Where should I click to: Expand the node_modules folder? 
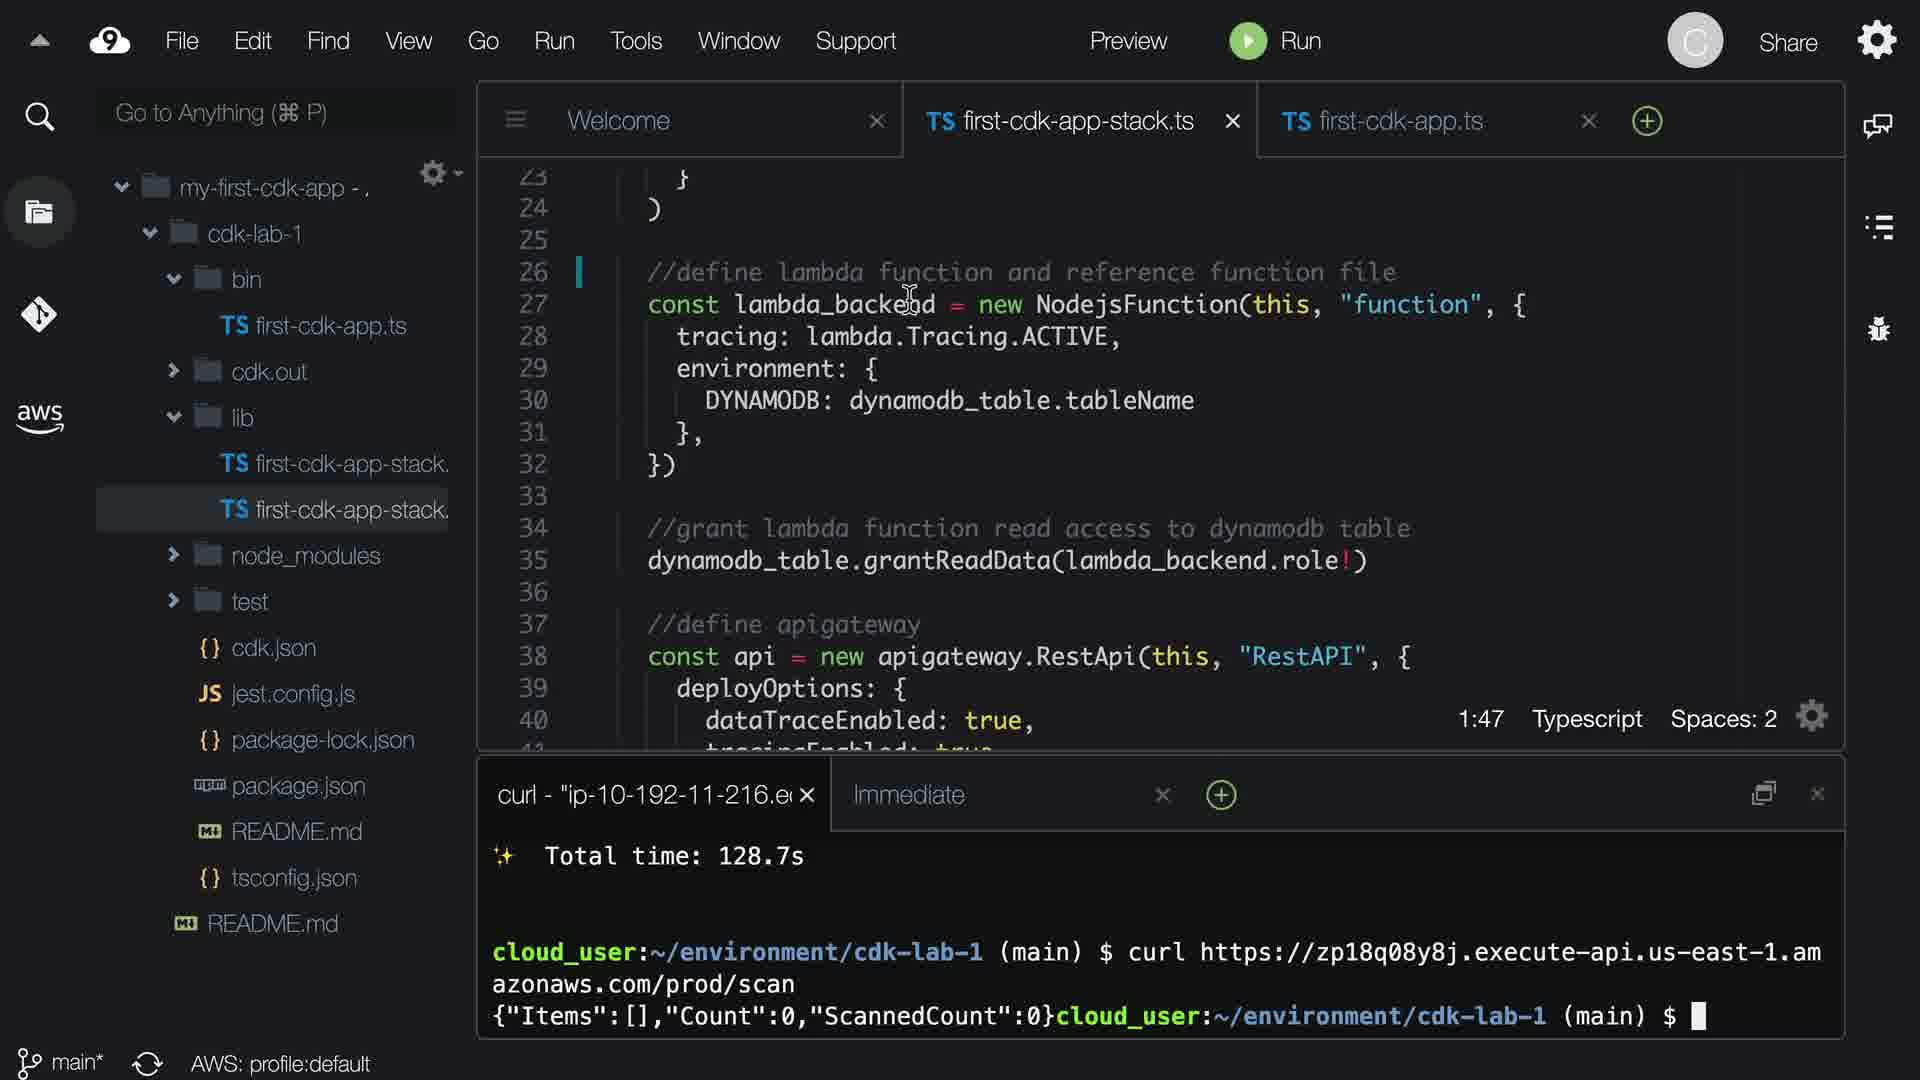point(174,555)
